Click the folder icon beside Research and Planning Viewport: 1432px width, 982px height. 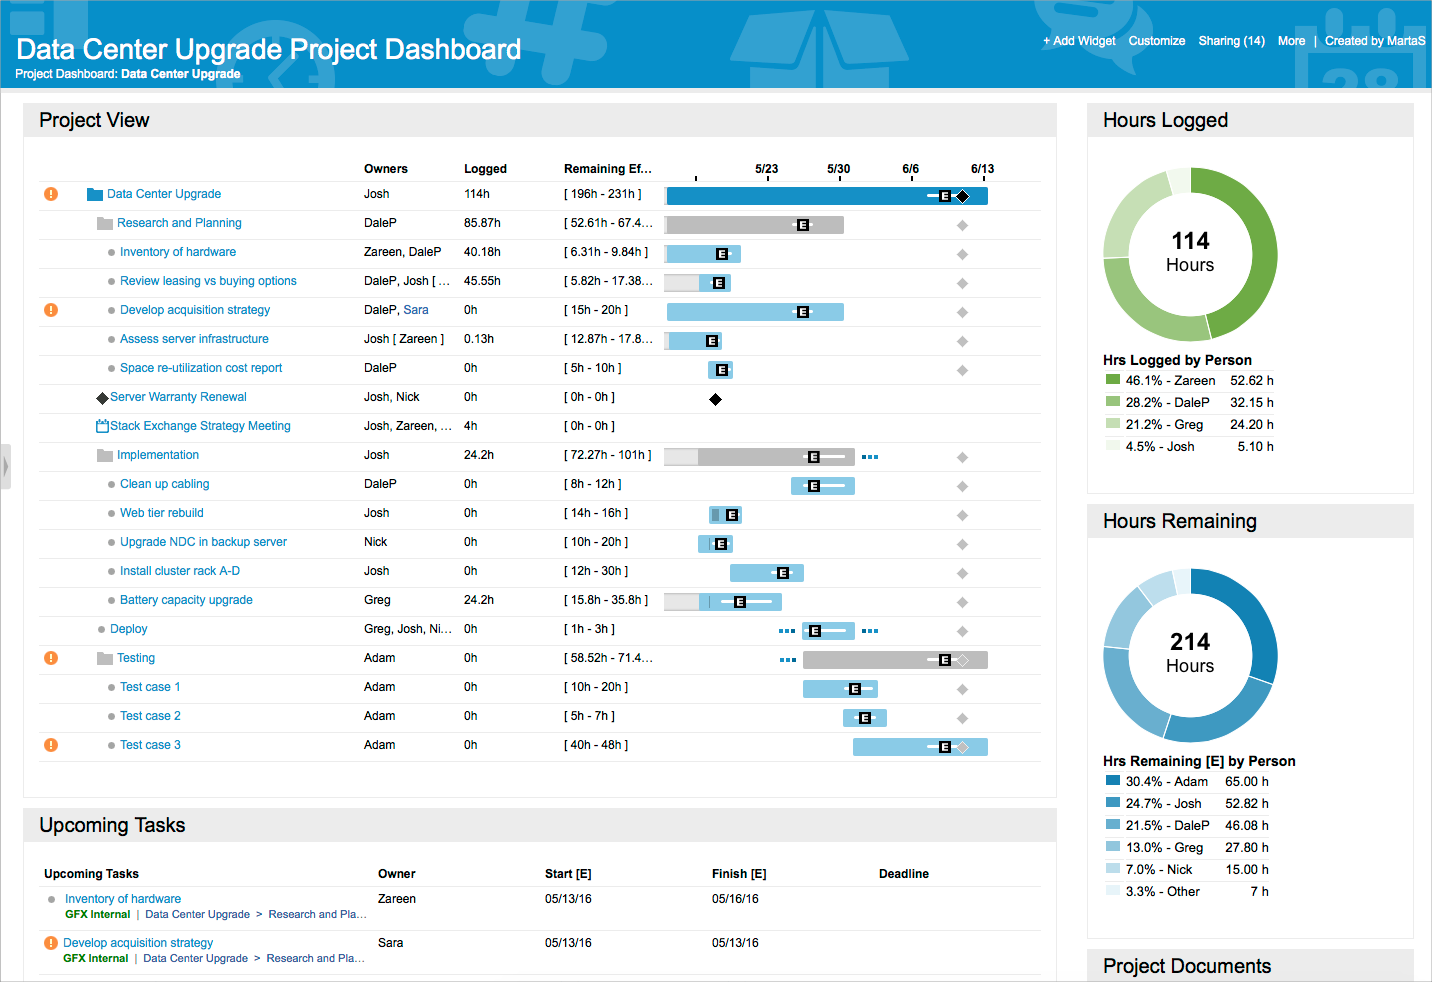click(104, 222)
